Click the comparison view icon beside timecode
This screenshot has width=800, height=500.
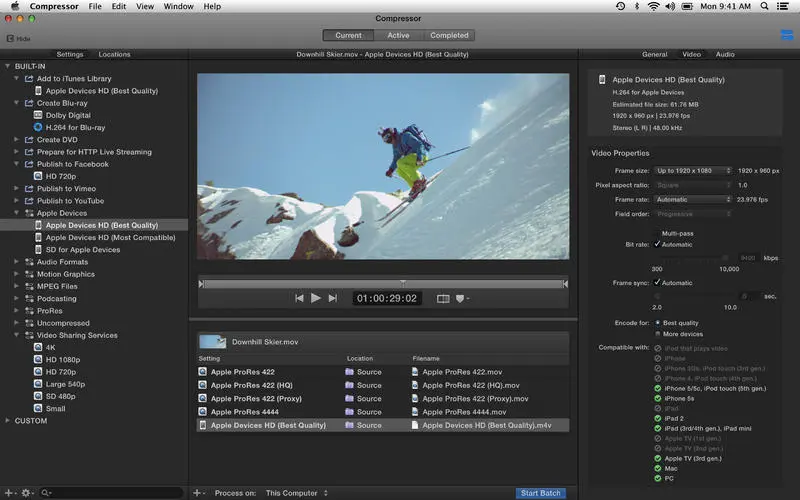[443, 298]
